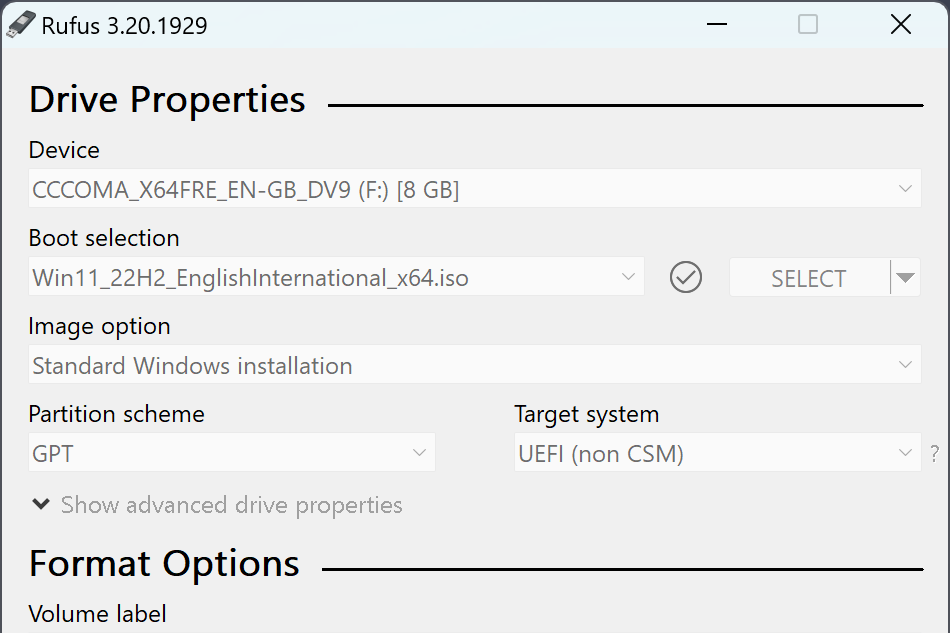
Task: Open the Boot selection ISO dropdown
Action: coord(336,277)
